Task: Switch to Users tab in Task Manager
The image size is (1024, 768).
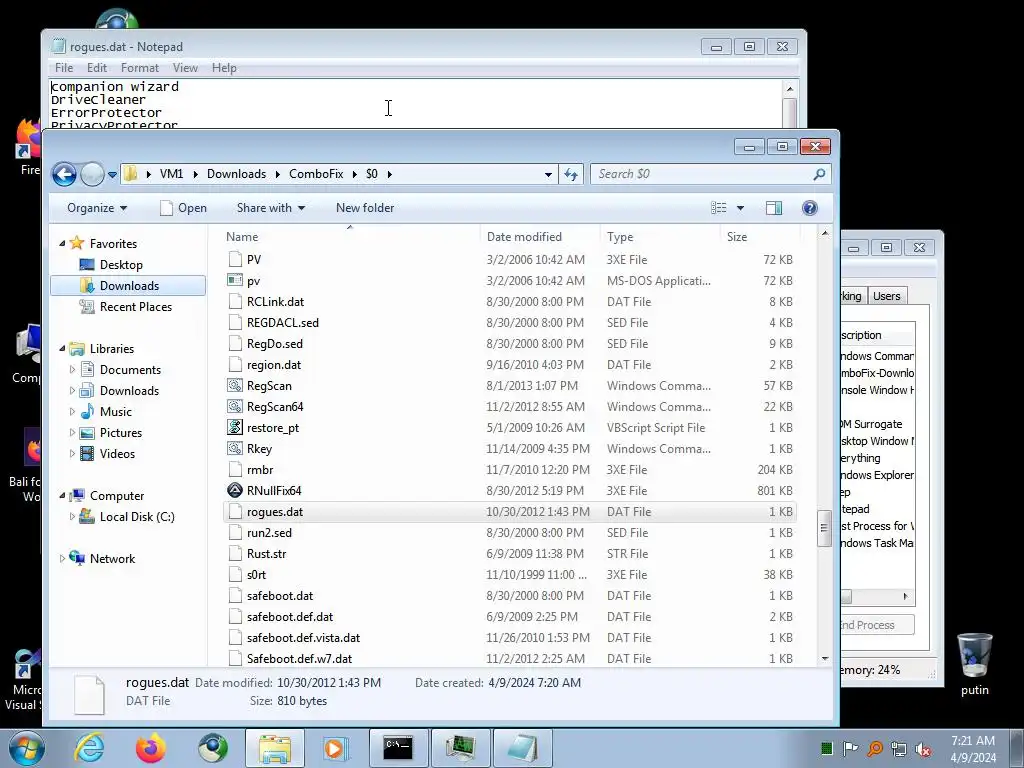Action: pyautogui.click(x=886, y=296)
